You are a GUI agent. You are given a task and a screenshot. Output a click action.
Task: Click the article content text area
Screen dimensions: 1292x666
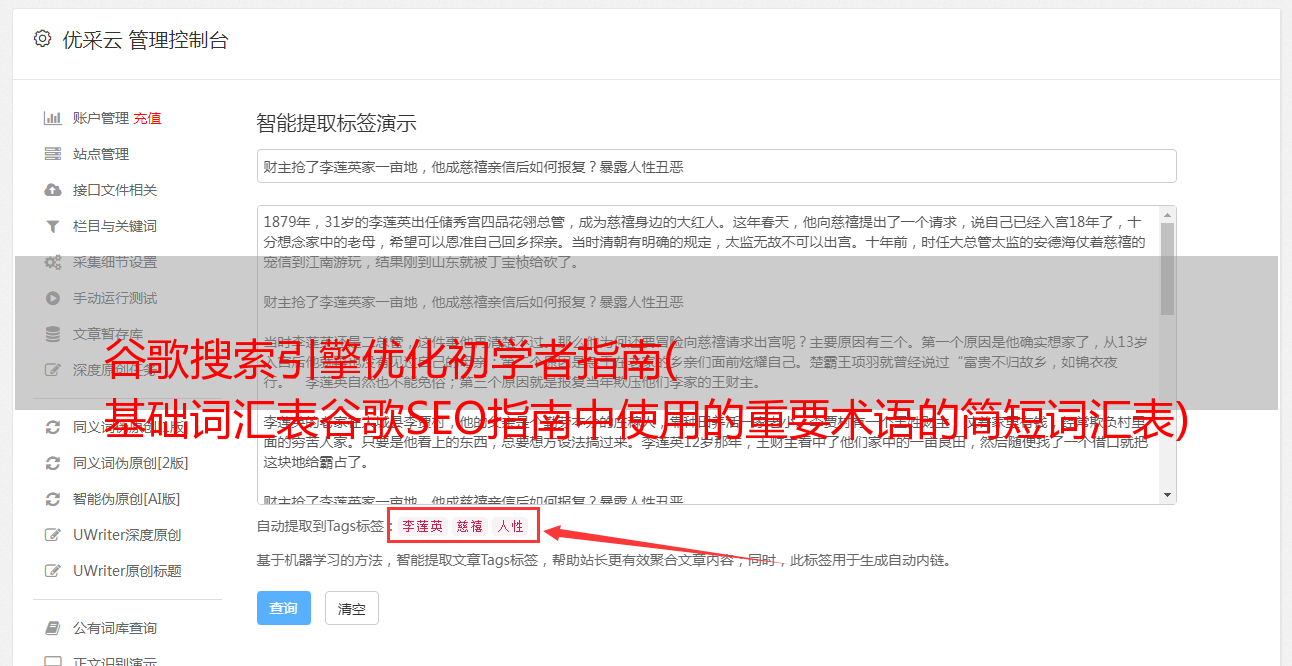[x=708, y=355]
